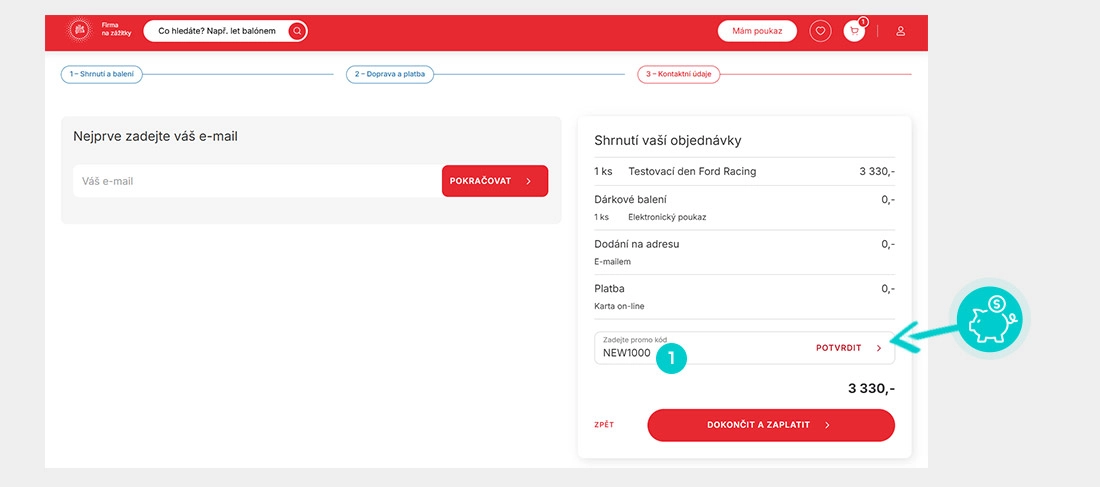This screenshot has height=487, width=1100.
Task: Go to step "2 – Doprava a platba"
Action: pyautogui.click(x=389, y=74)
